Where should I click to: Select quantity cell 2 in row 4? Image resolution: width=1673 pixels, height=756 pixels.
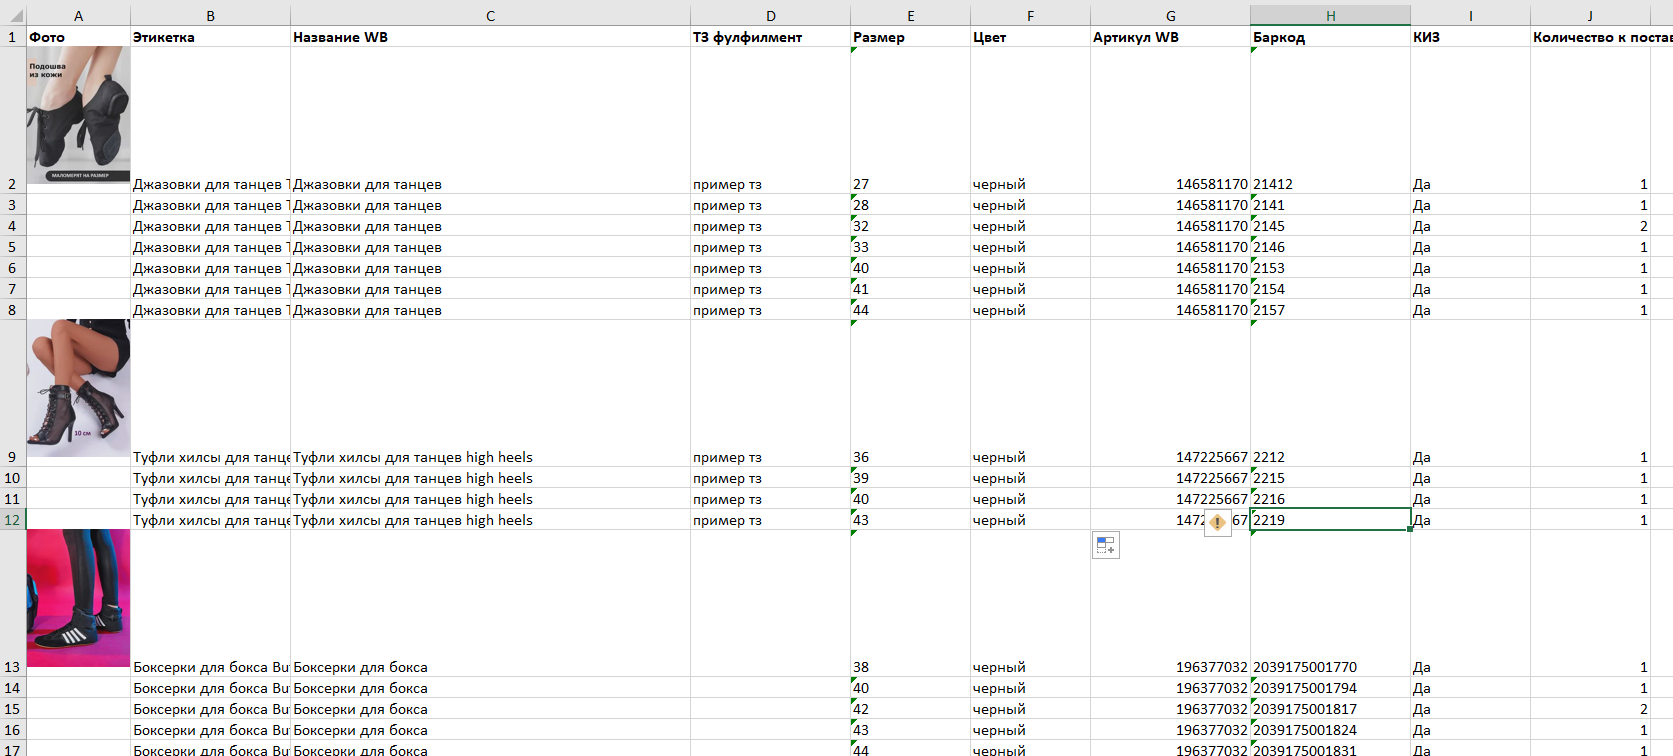pyautogui.click(x=1590, y=226)
